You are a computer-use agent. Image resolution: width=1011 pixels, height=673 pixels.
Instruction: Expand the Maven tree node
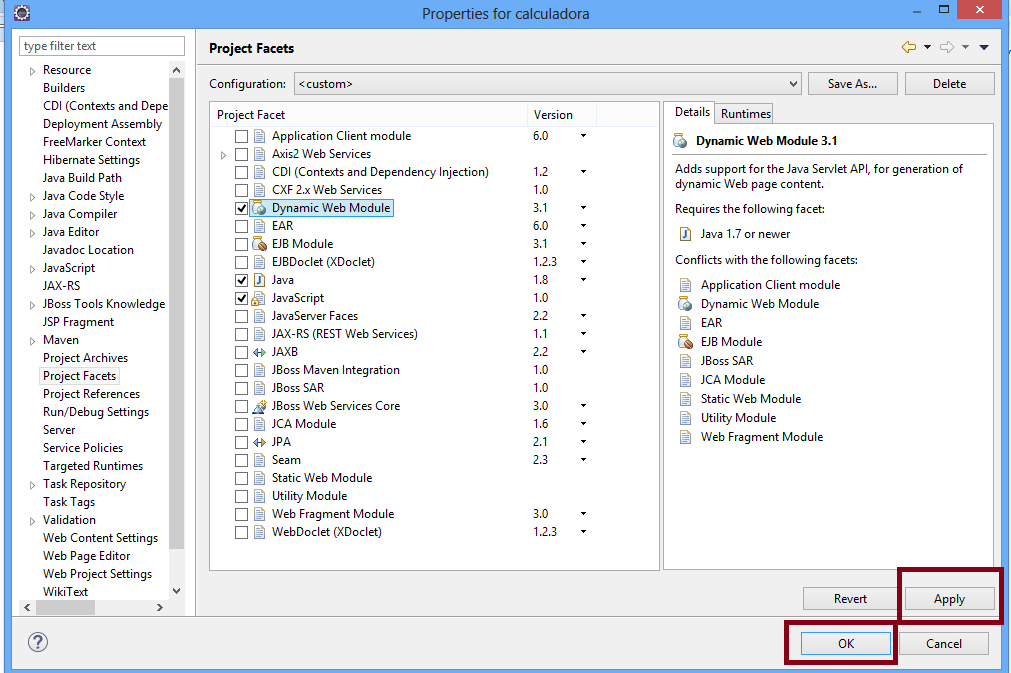coord(32,341)
